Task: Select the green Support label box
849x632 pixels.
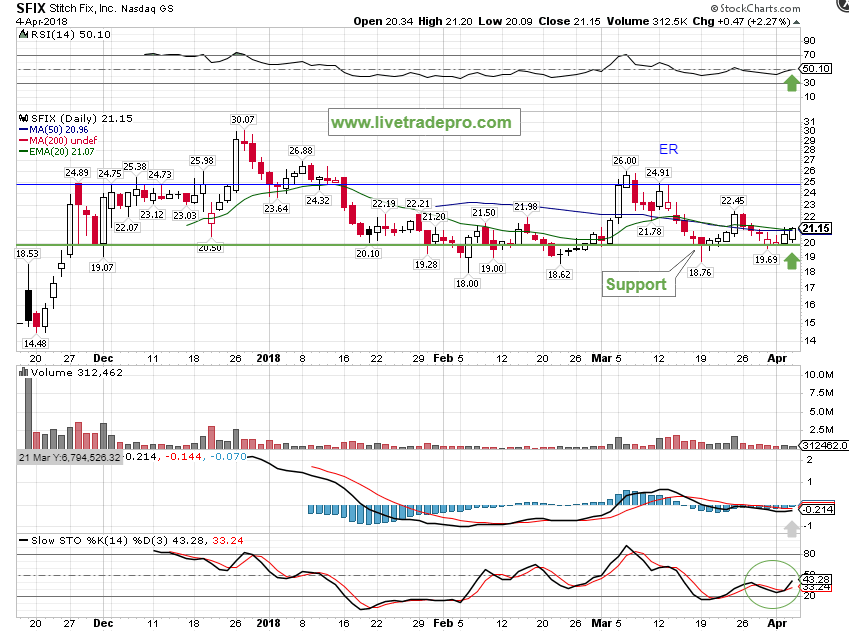Action: tap(637, 284)
